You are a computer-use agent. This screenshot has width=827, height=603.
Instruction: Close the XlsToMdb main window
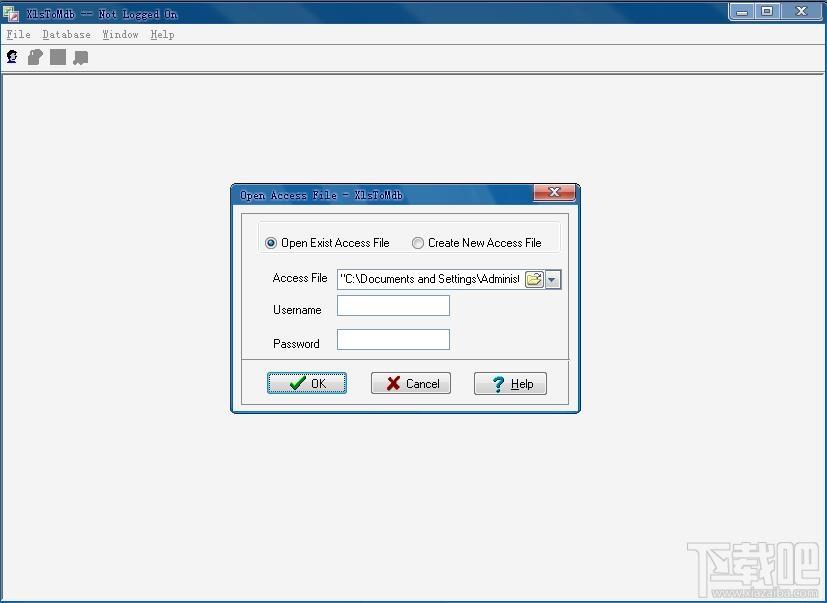802,12
